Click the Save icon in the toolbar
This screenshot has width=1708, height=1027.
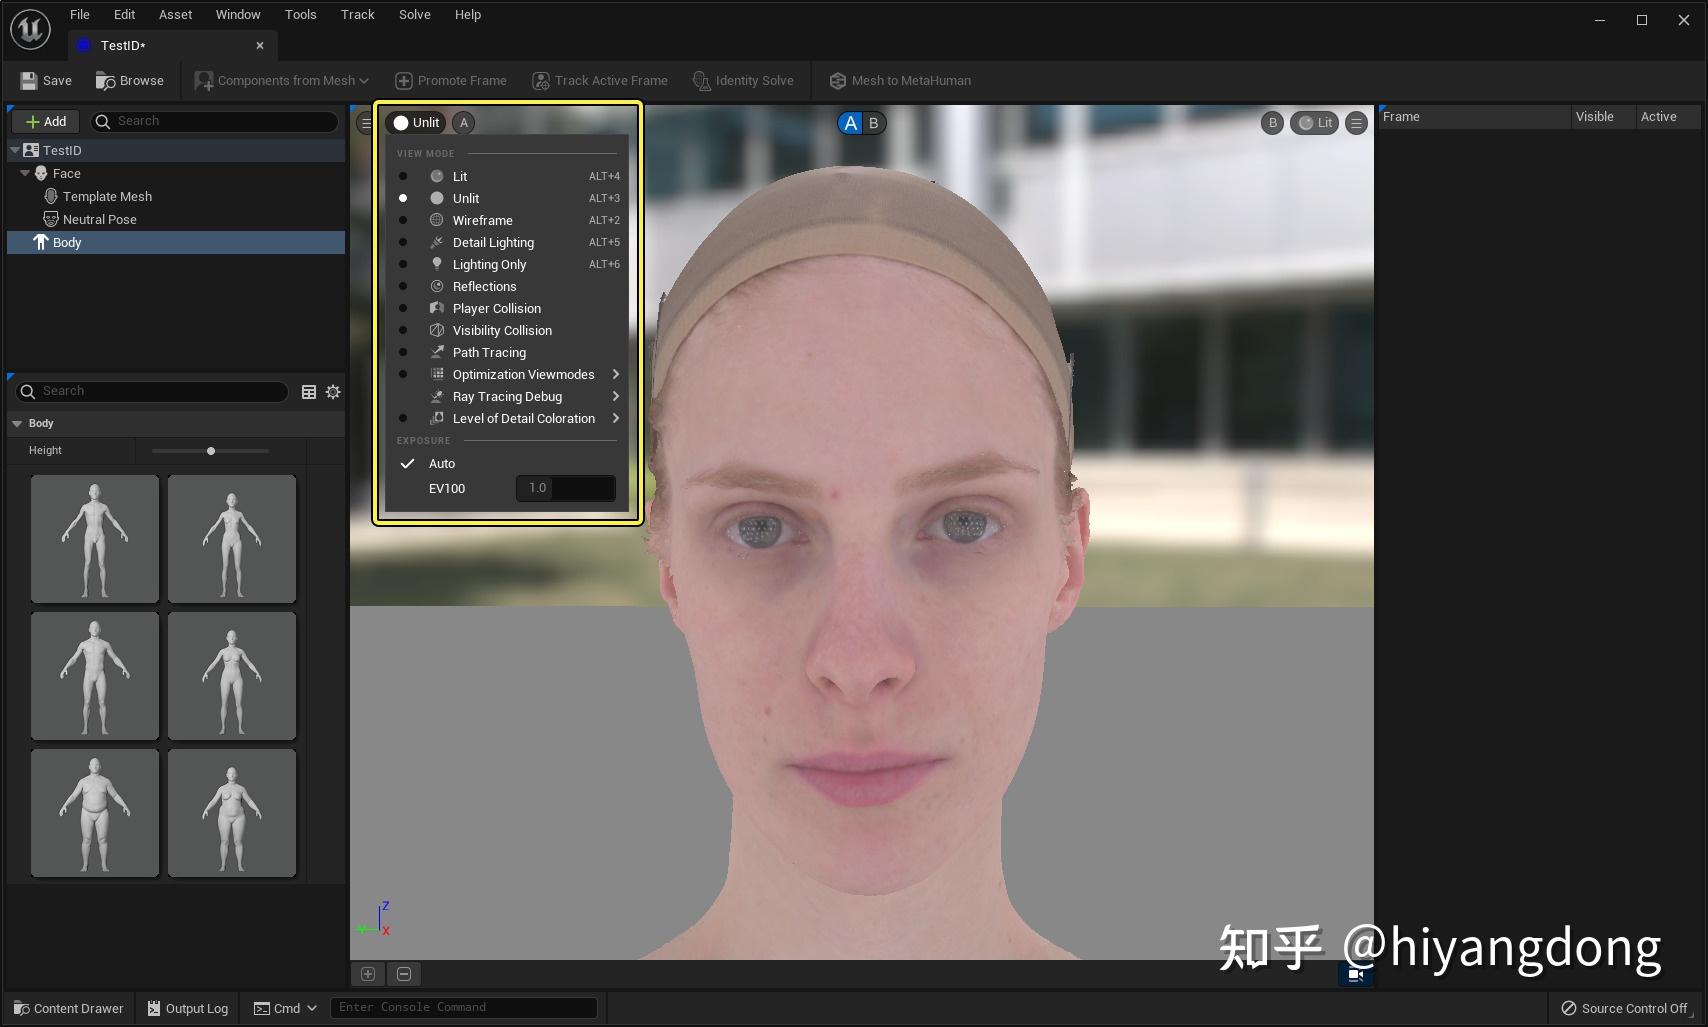tap(28, 81)
